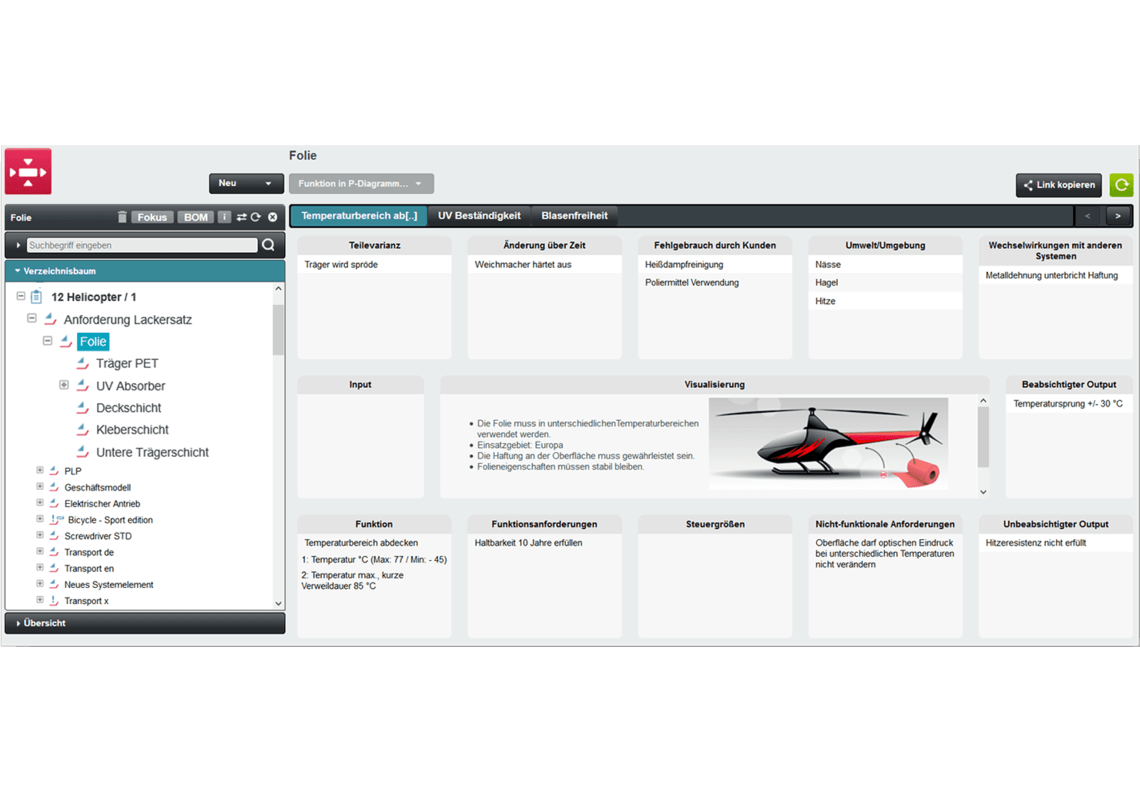The width and height of the screenshot is (1140, 792).
Task: Close the Folie panel with the X icon
Action: tap(272, 217)
